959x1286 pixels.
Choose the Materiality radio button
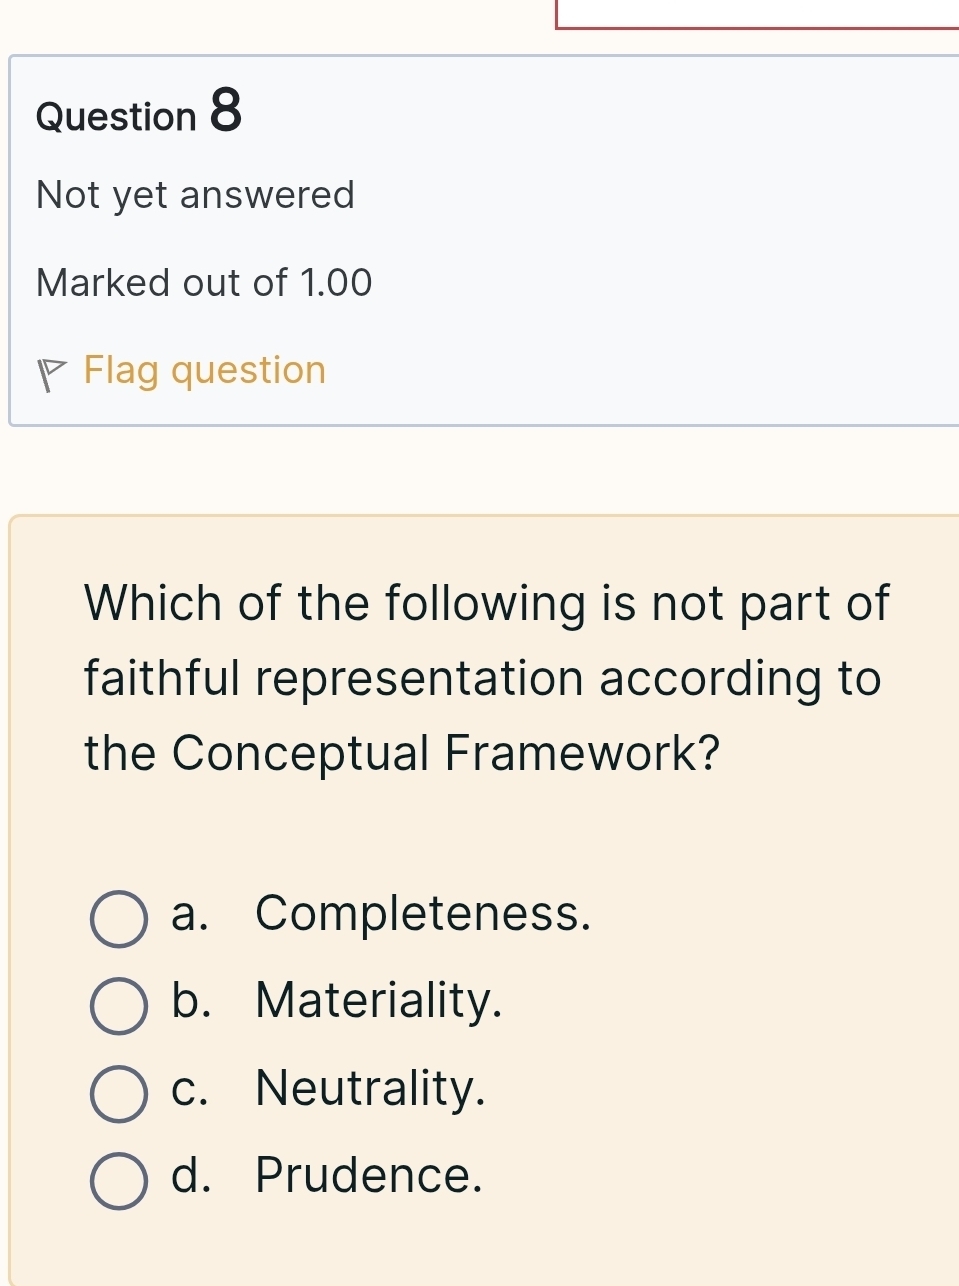119,1005
